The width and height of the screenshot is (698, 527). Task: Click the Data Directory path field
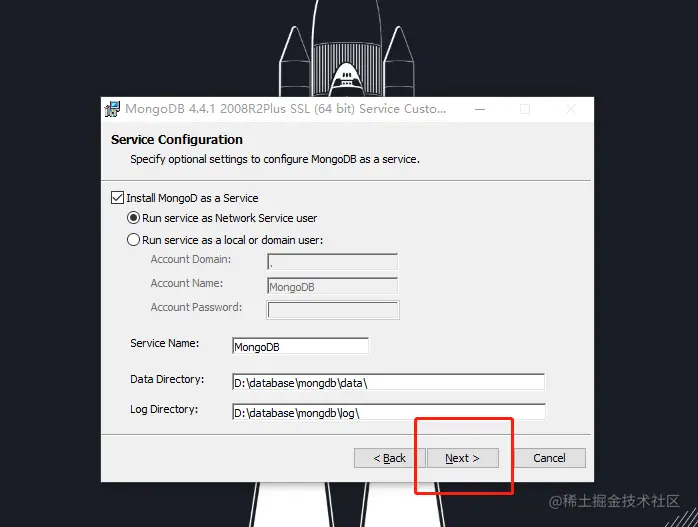click(x=389, y=382)
